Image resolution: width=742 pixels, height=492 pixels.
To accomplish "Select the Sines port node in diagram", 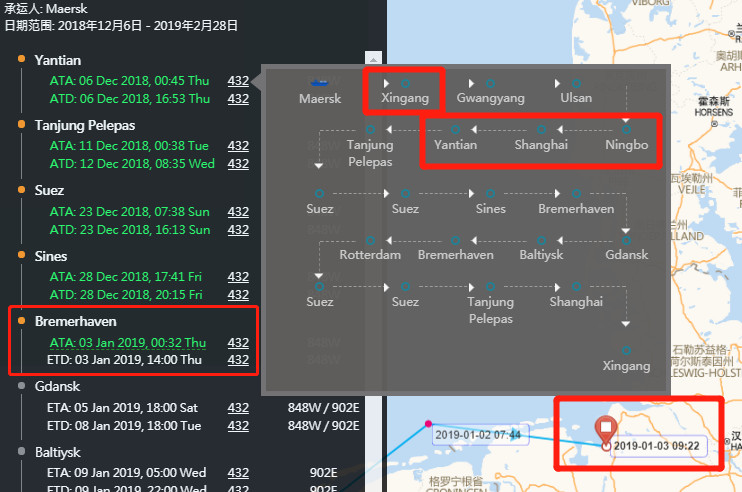I will click(491, 192).
